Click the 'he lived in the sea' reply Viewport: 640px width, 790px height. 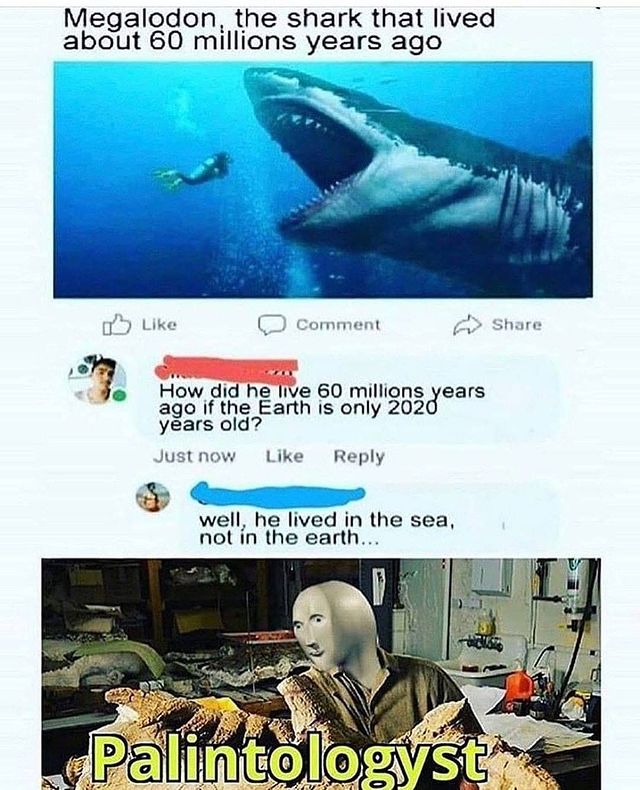coord(327,528)
